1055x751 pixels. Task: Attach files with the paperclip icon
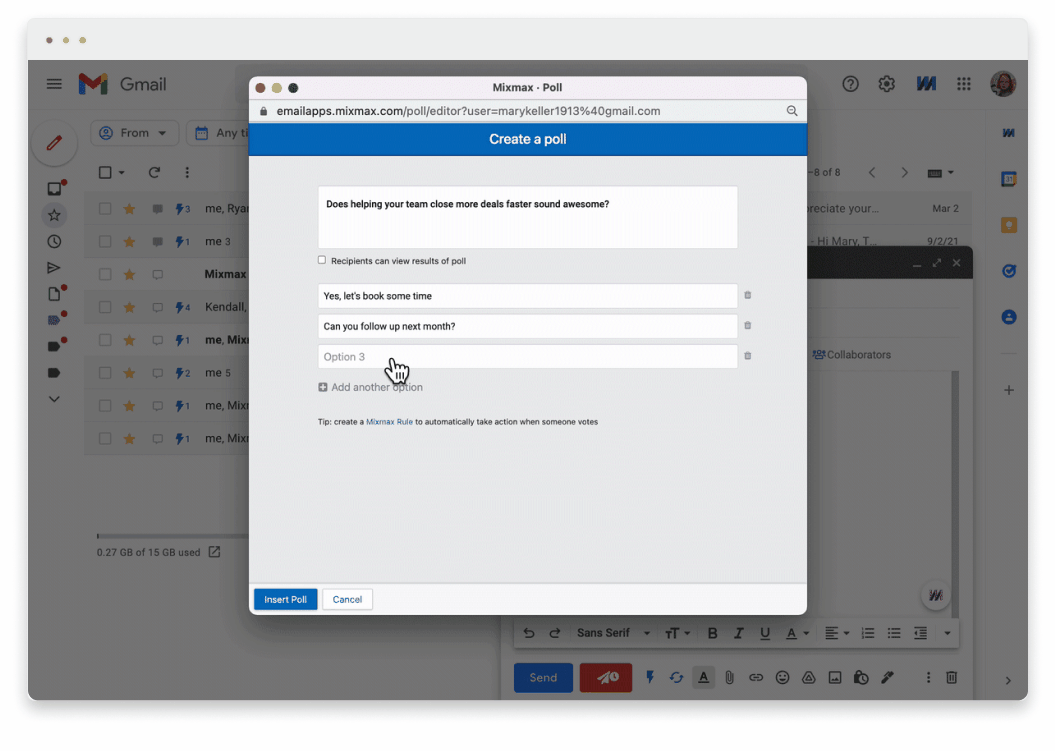tap(729, 678)
